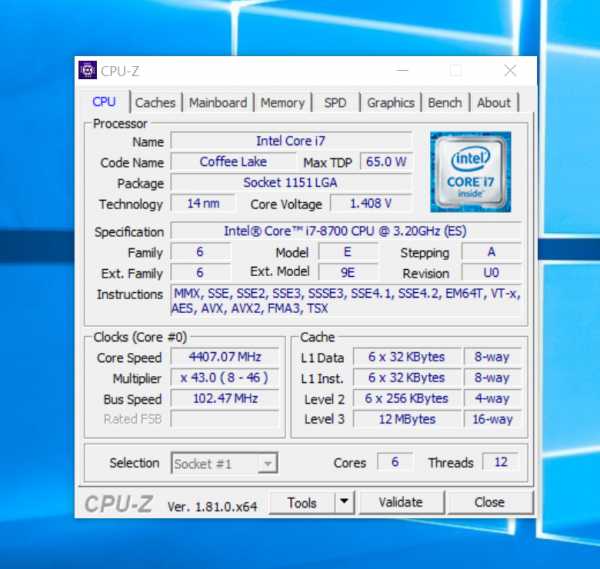The image size is (600, 569).
Task: Click the Model value E
Action: click(347, 252)
